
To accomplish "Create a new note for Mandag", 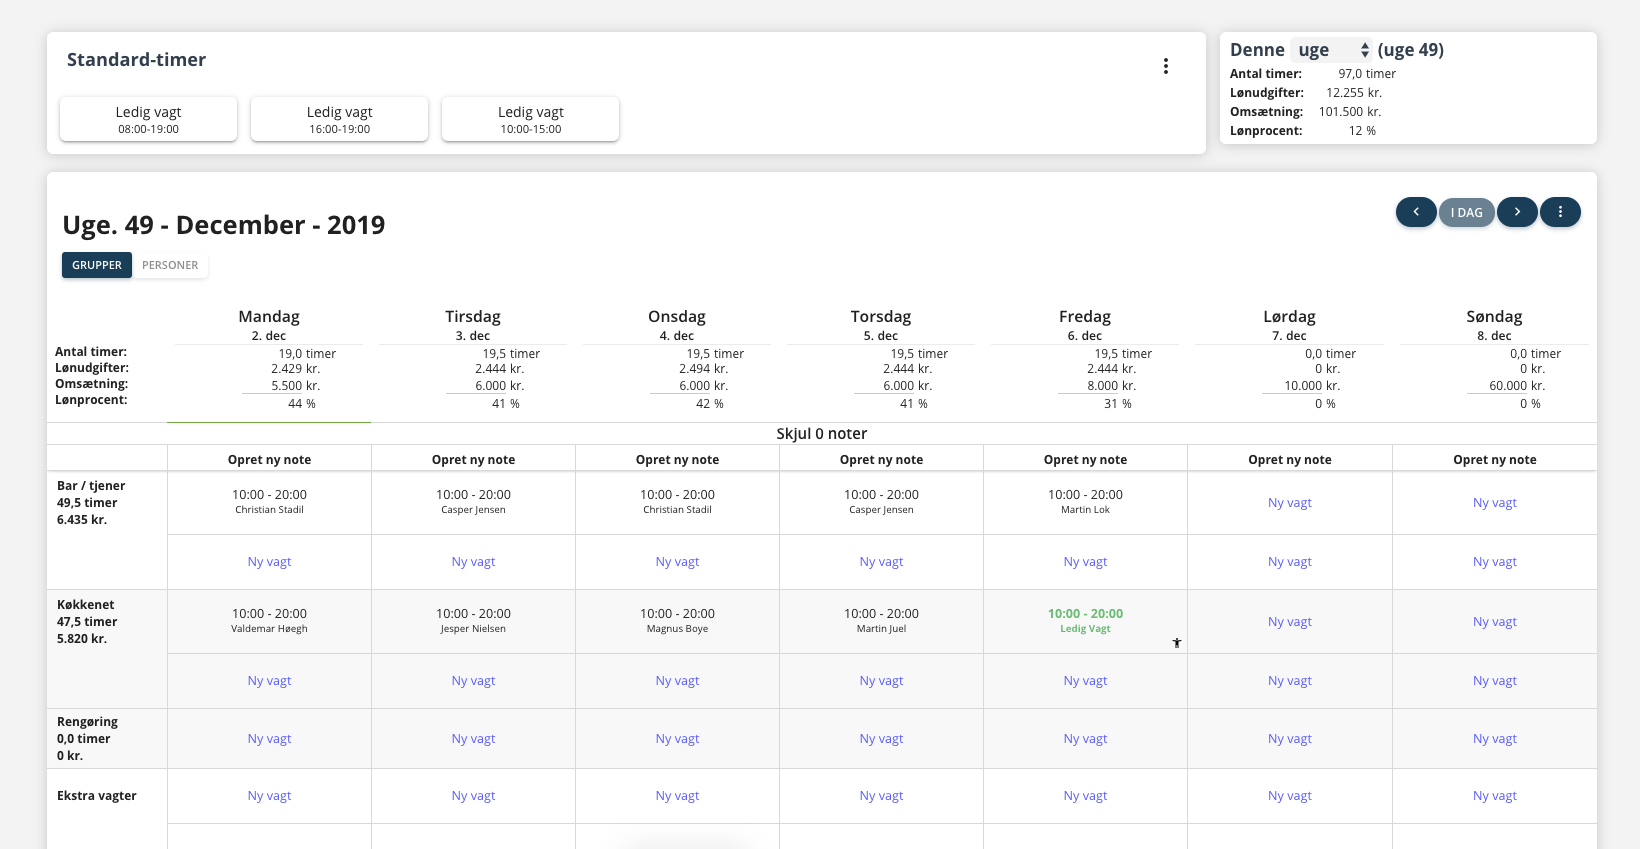I will [269, 460].
